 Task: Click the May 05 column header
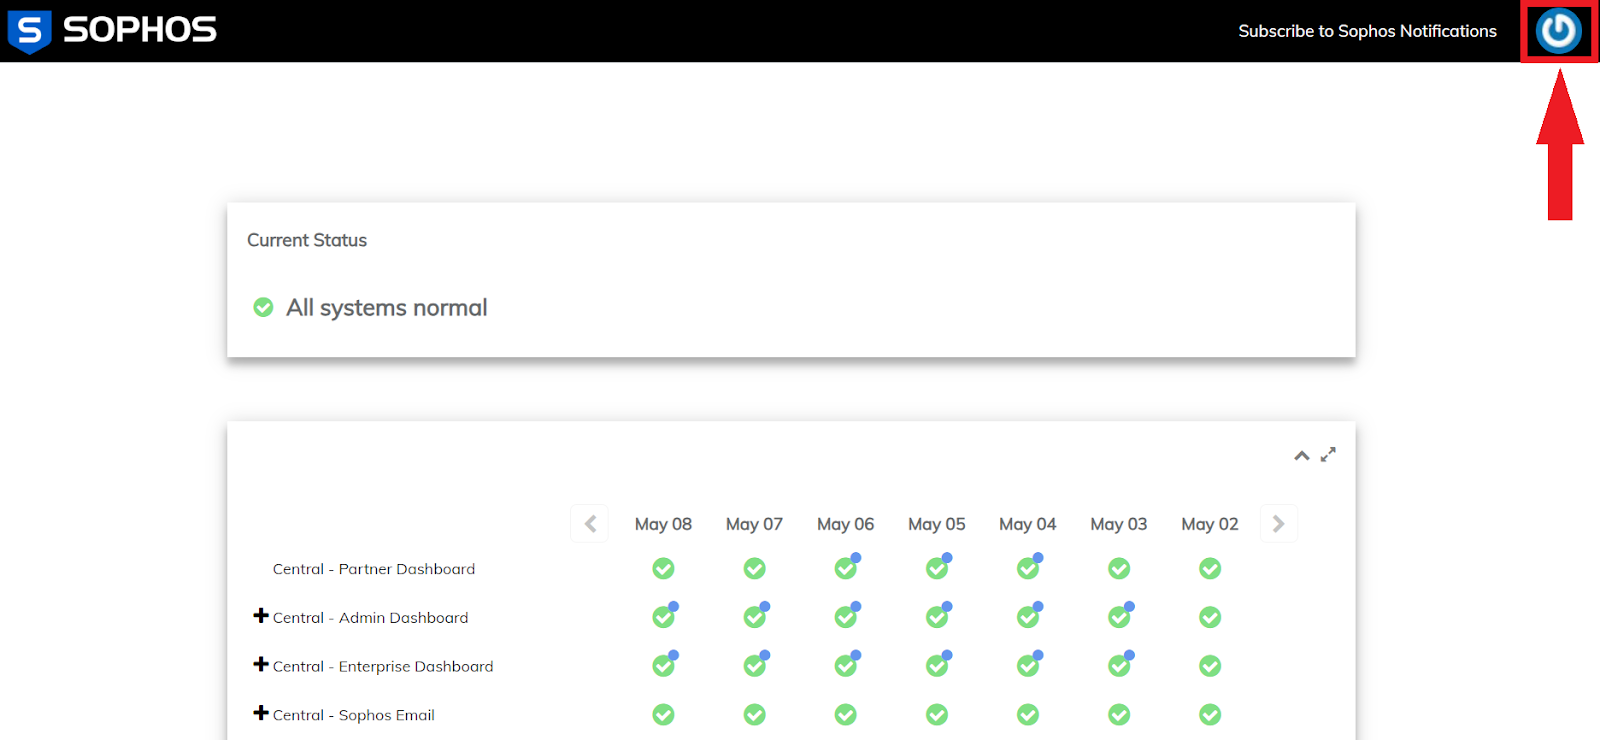[x=936, y=524]
